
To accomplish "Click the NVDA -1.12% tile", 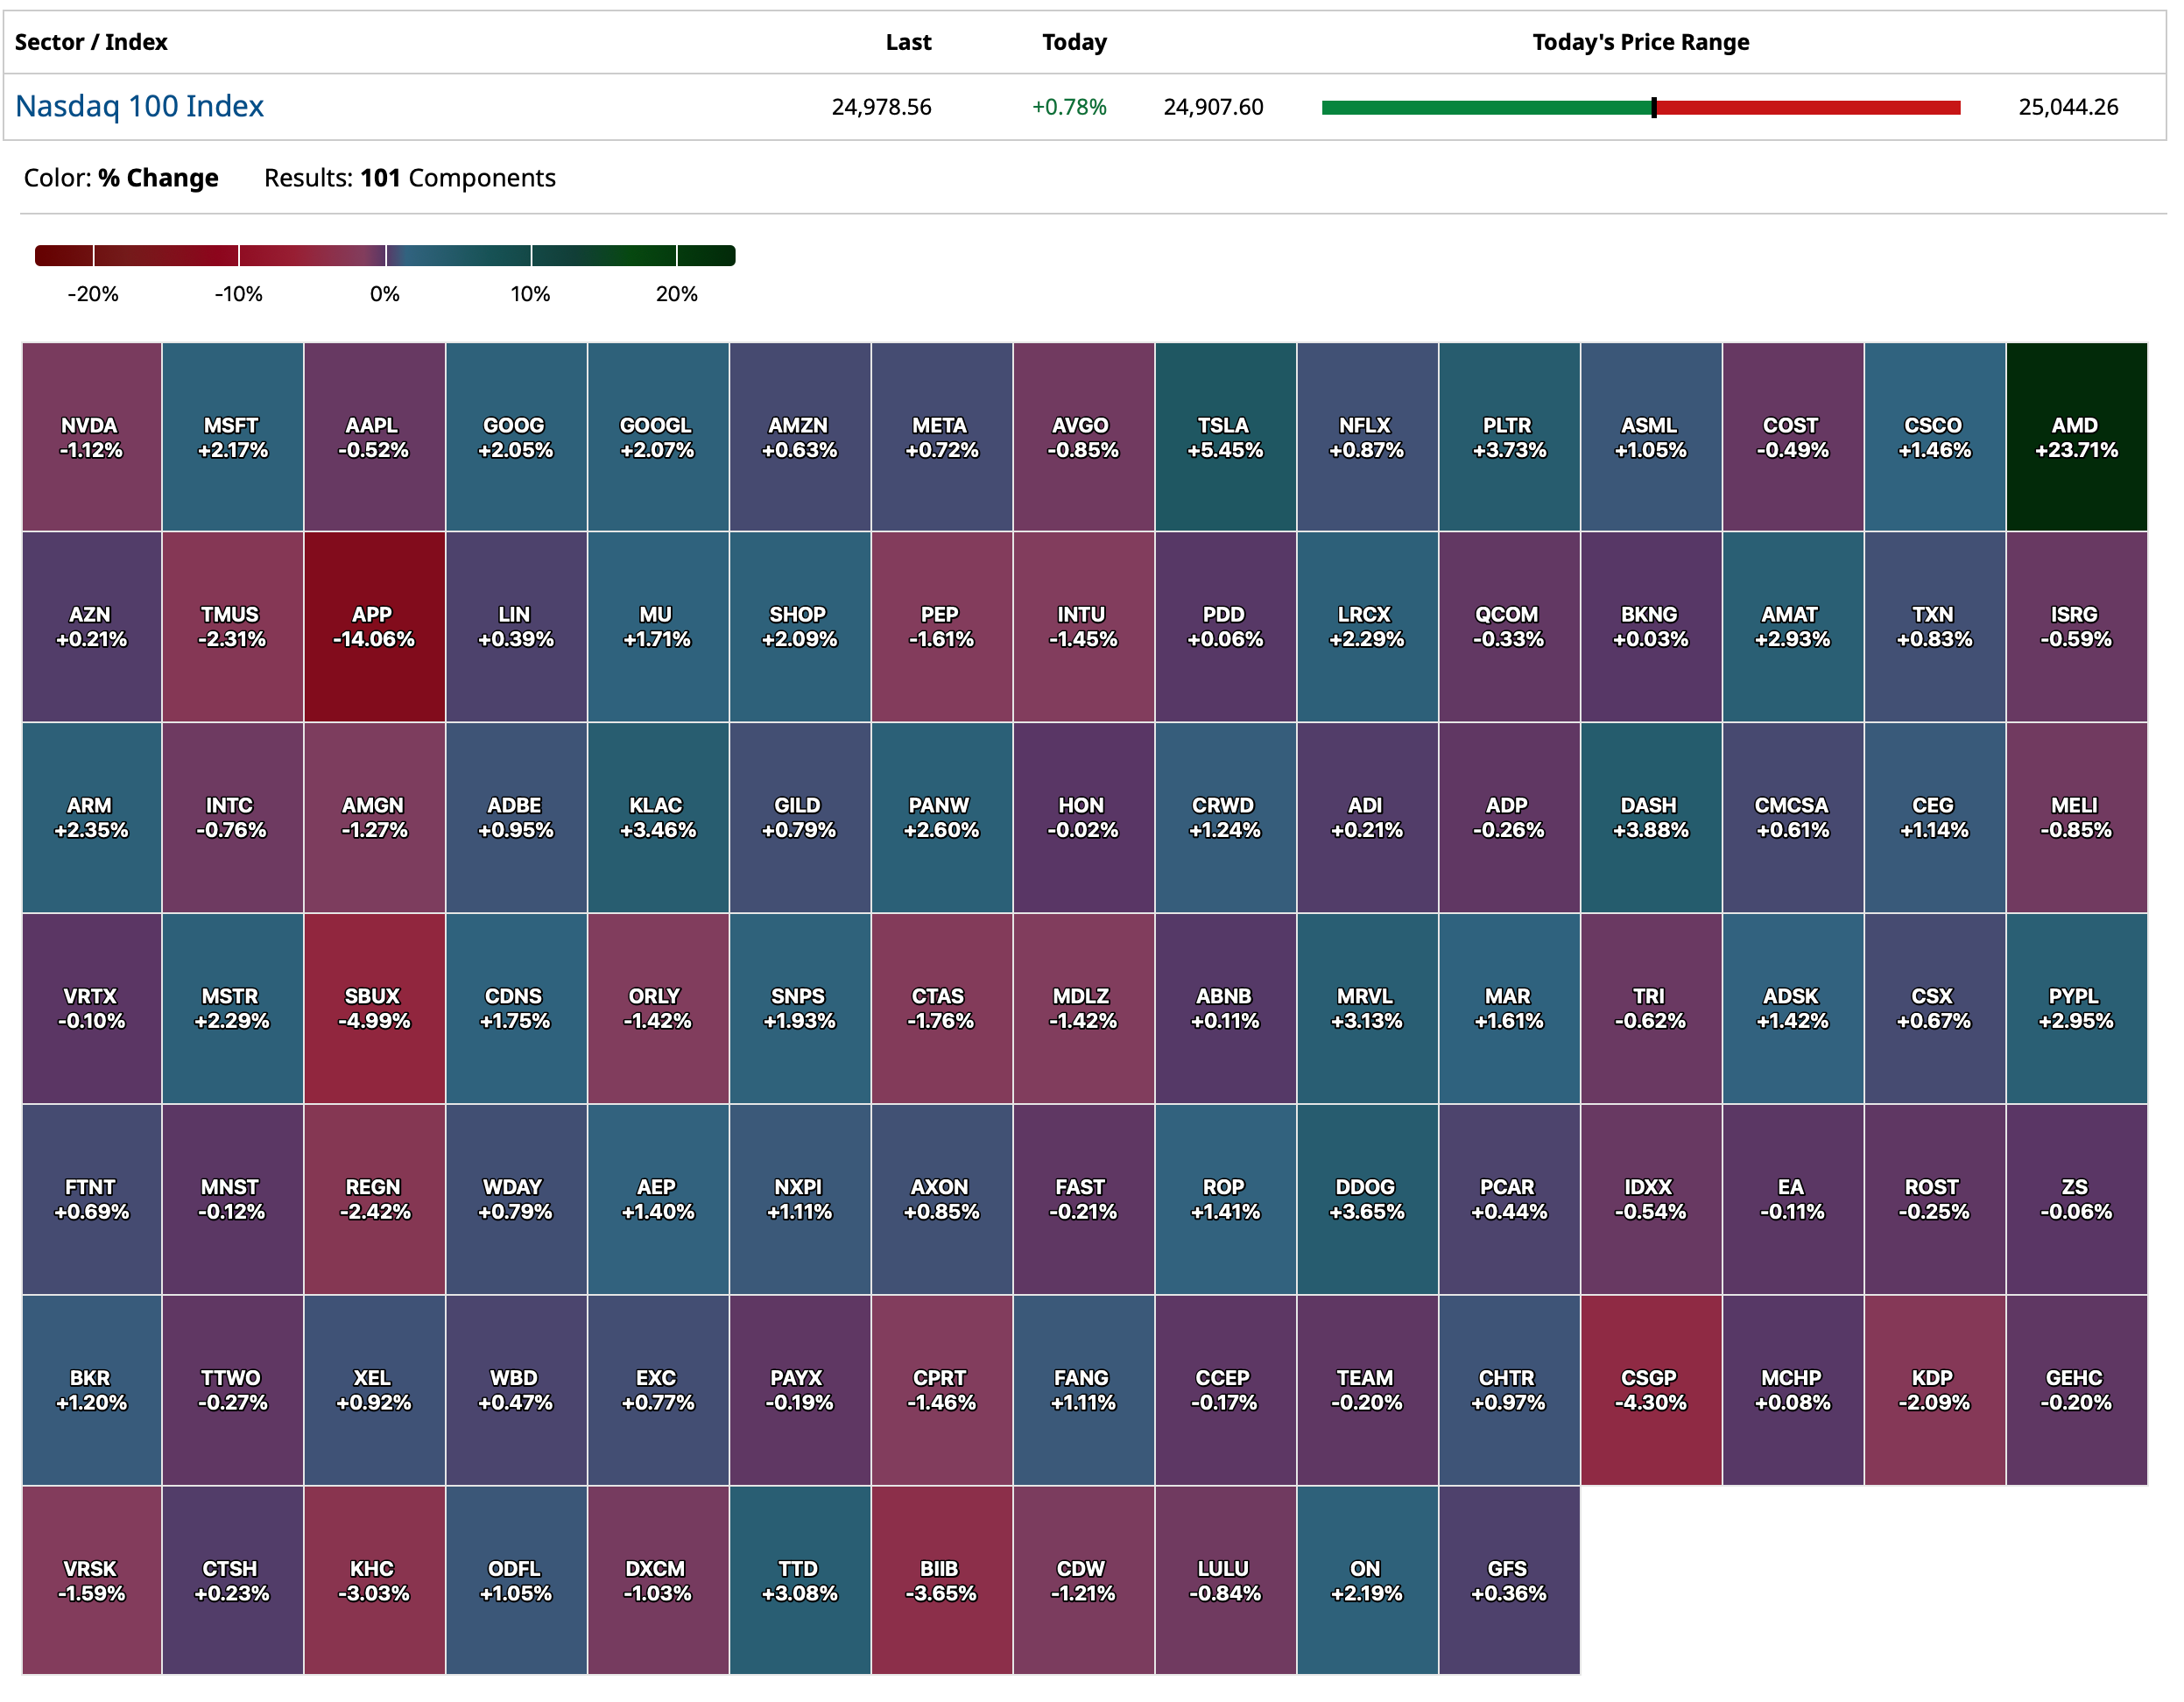I will coord(91,437).
